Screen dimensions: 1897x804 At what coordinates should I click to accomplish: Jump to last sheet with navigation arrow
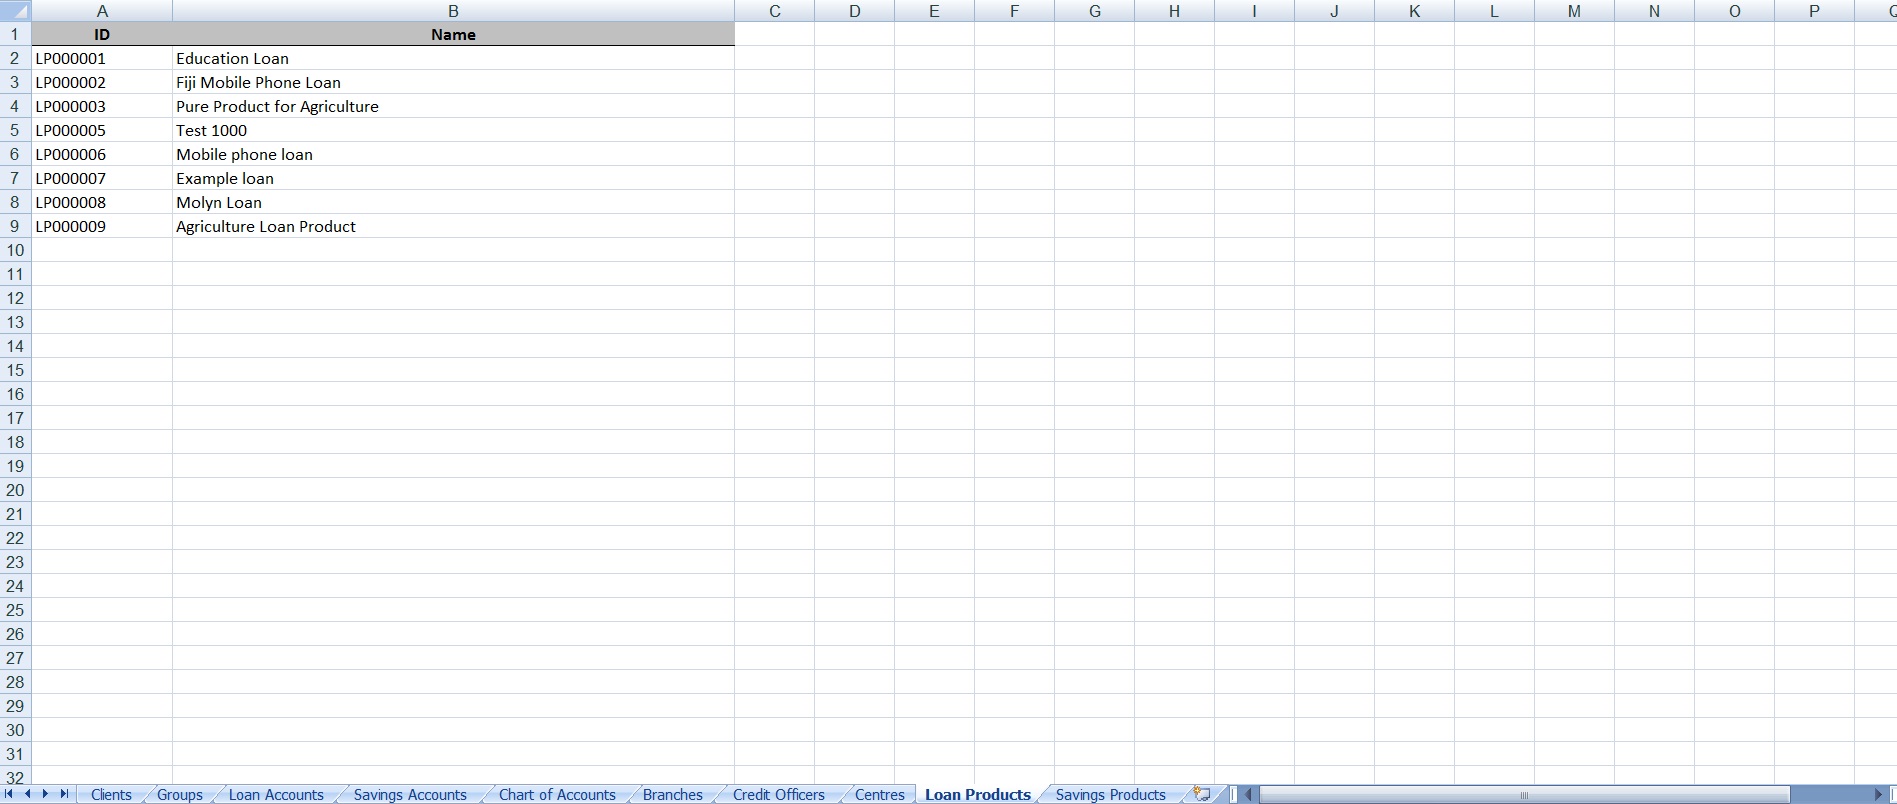(x=64, y=794)
